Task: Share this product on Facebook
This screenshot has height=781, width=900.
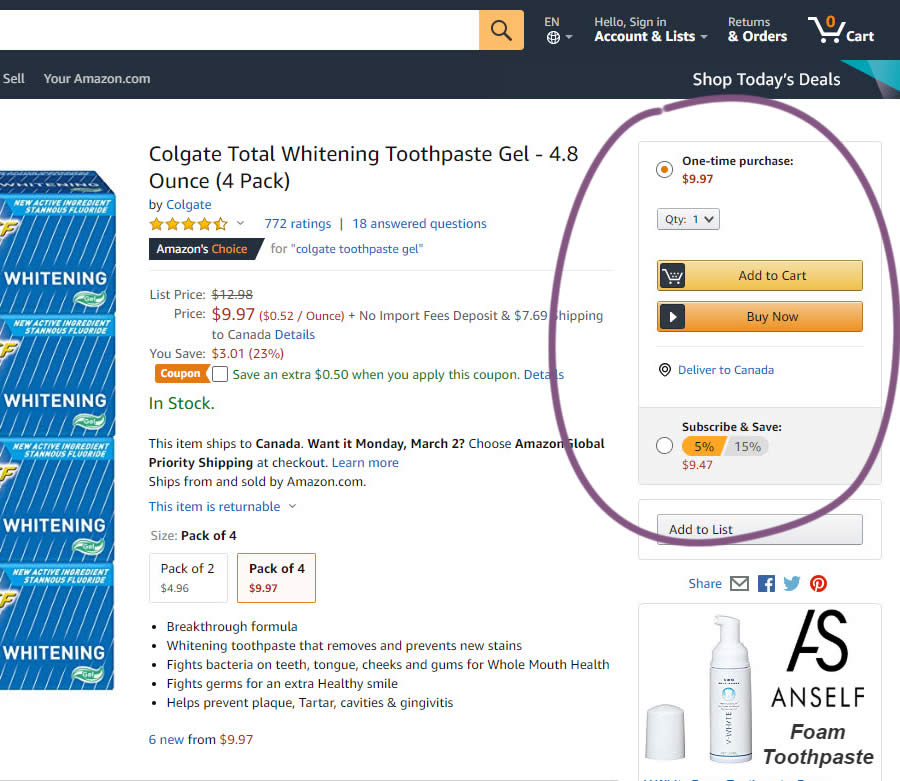Action: tap(766, 584)
